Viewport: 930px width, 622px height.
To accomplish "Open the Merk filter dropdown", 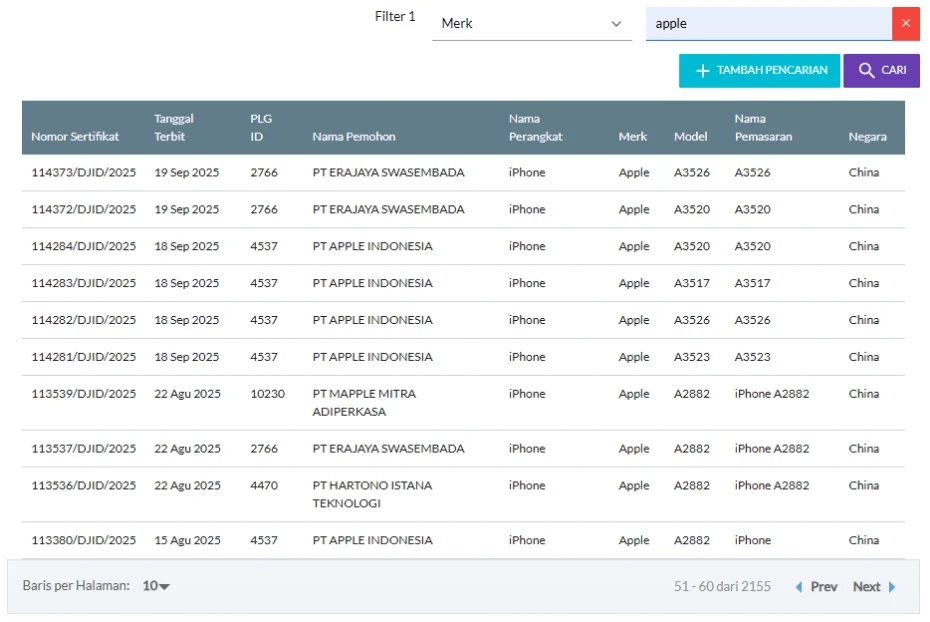I will [x=531, y=24].
